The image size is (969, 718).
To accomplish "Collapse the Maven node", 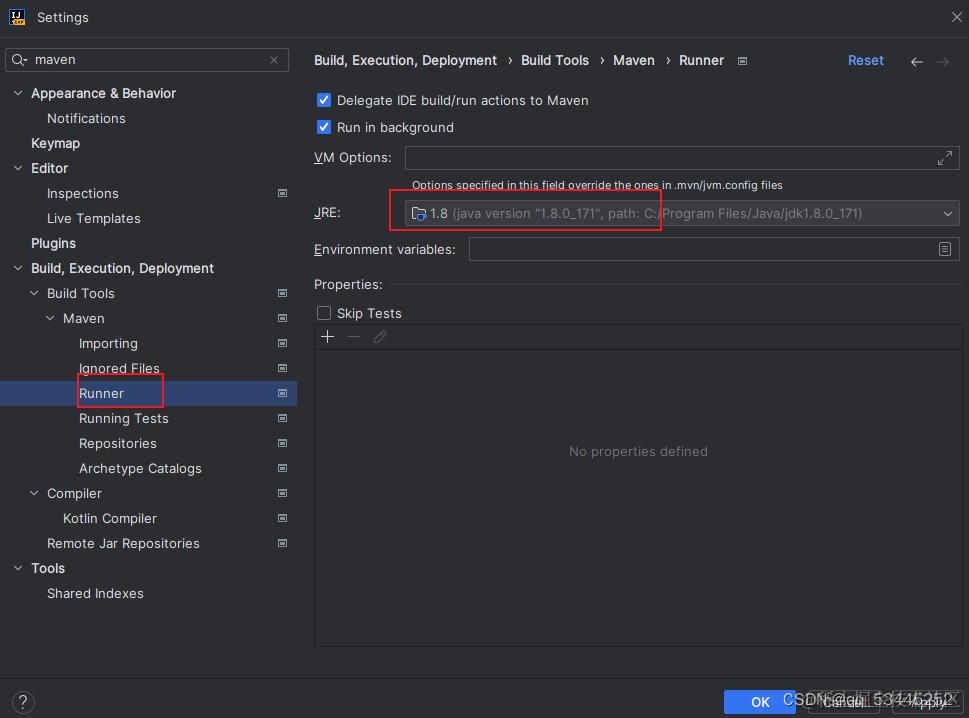I will coord(50,318).
